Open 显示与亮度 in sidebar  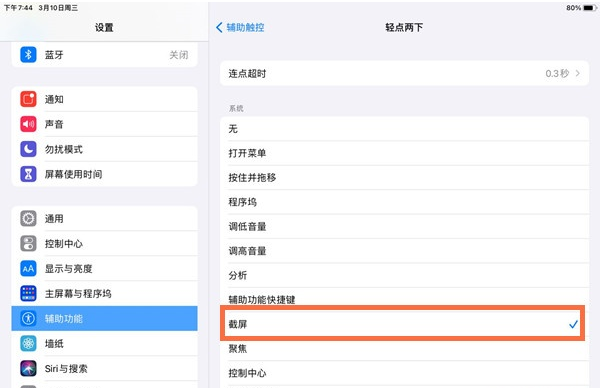tap(105, 268)
